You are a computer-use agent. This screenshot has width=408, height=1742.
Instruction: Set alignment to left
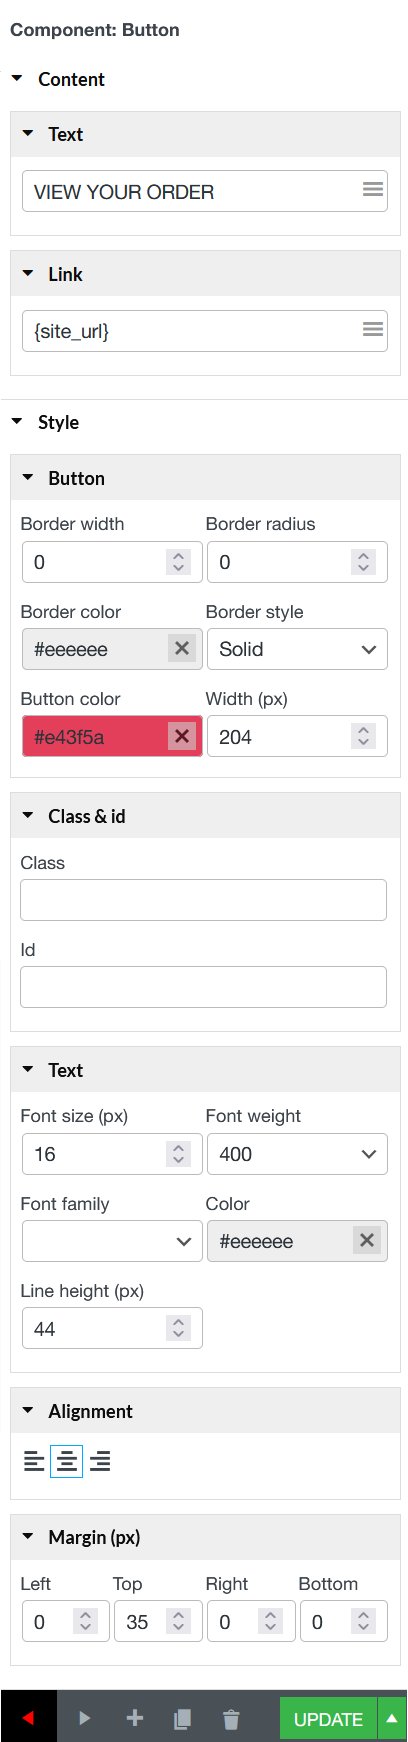coord(34,1461)
